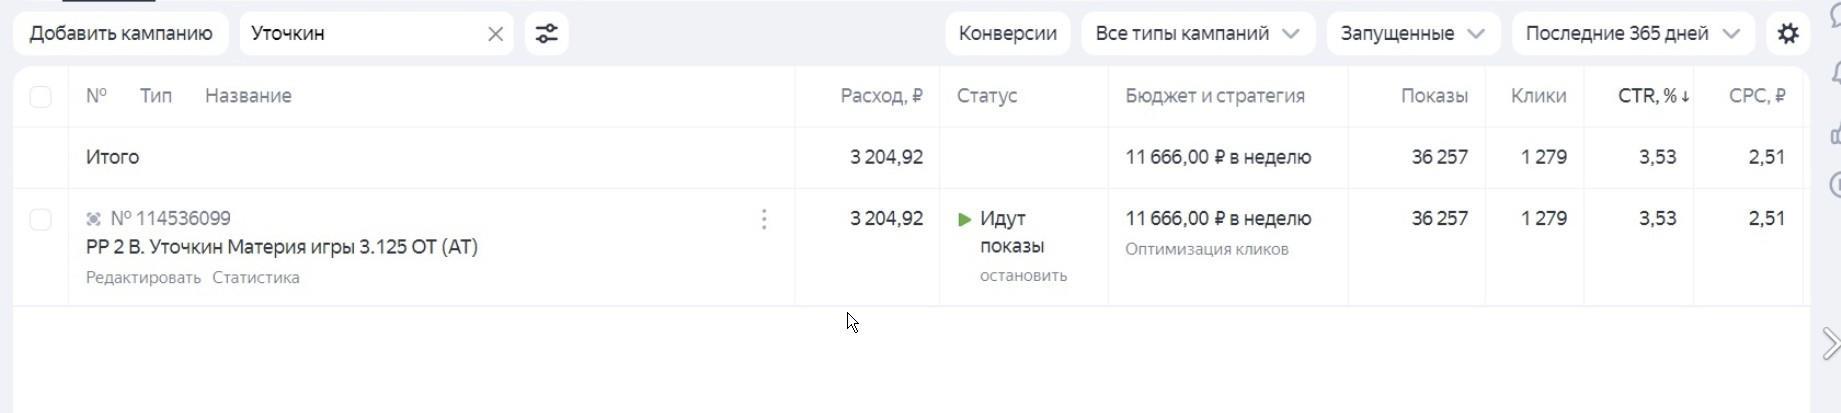This screenshot has width=1841, height=413.
Task: Expand "Последние 365 дней" period dropdown
Action: pos(1632,34)
